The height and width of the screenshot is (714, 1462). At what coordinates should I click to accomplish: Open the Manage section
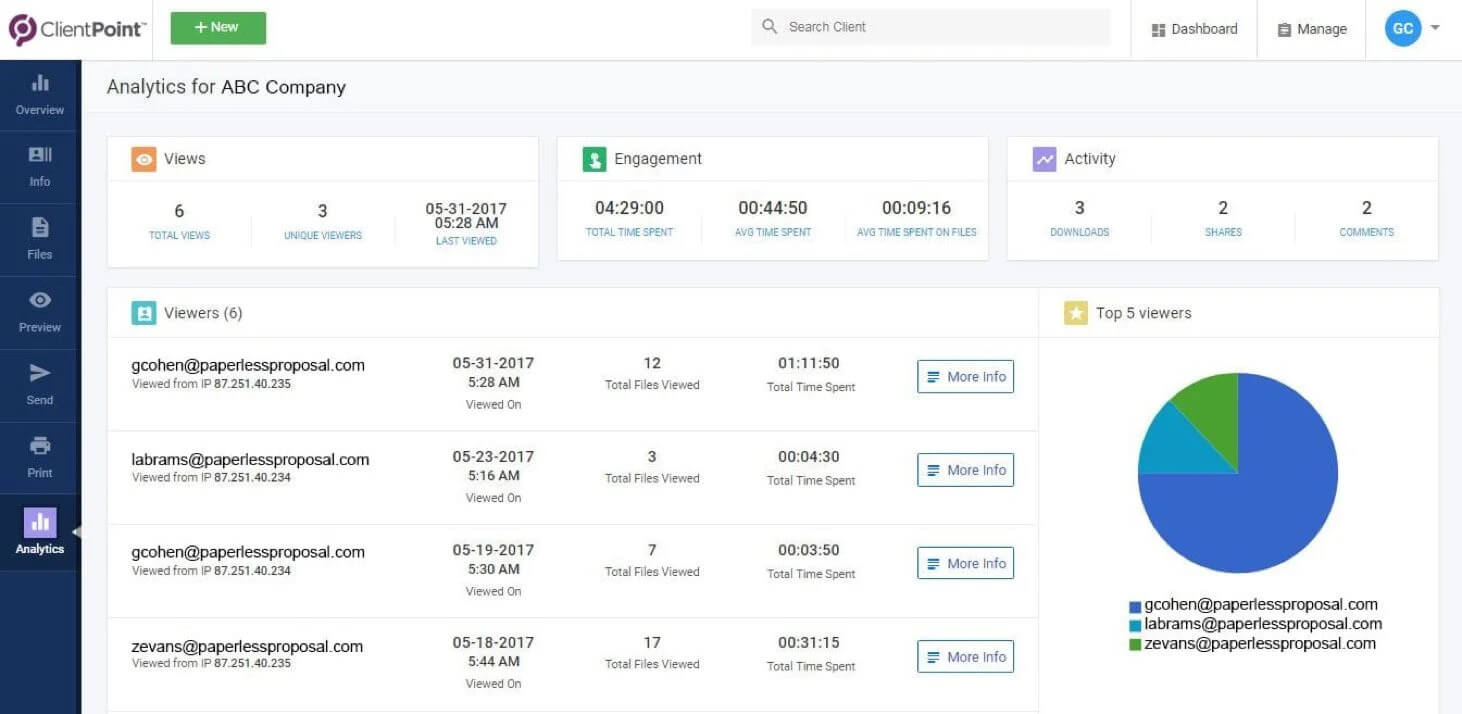pyautogui.click(x=1311, y=28)
